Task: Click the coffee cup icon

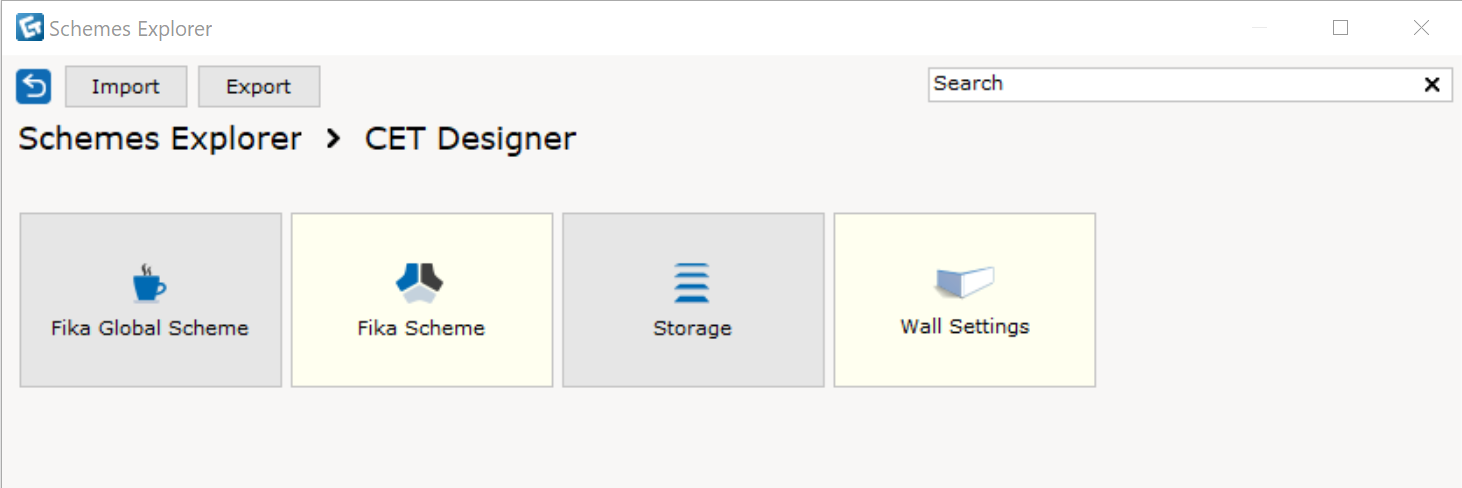Action: 149,283
